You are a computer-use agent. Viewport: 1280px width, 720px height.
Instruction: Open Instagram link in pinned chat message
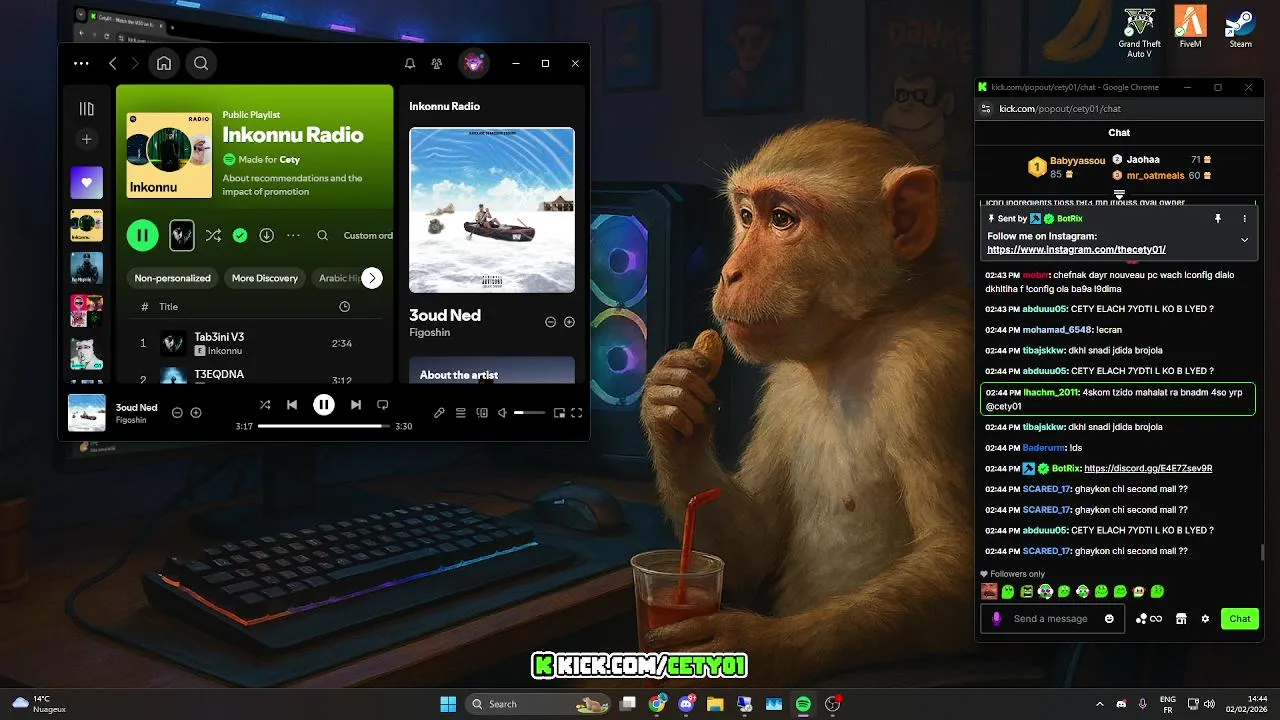tap(1076, 249)
